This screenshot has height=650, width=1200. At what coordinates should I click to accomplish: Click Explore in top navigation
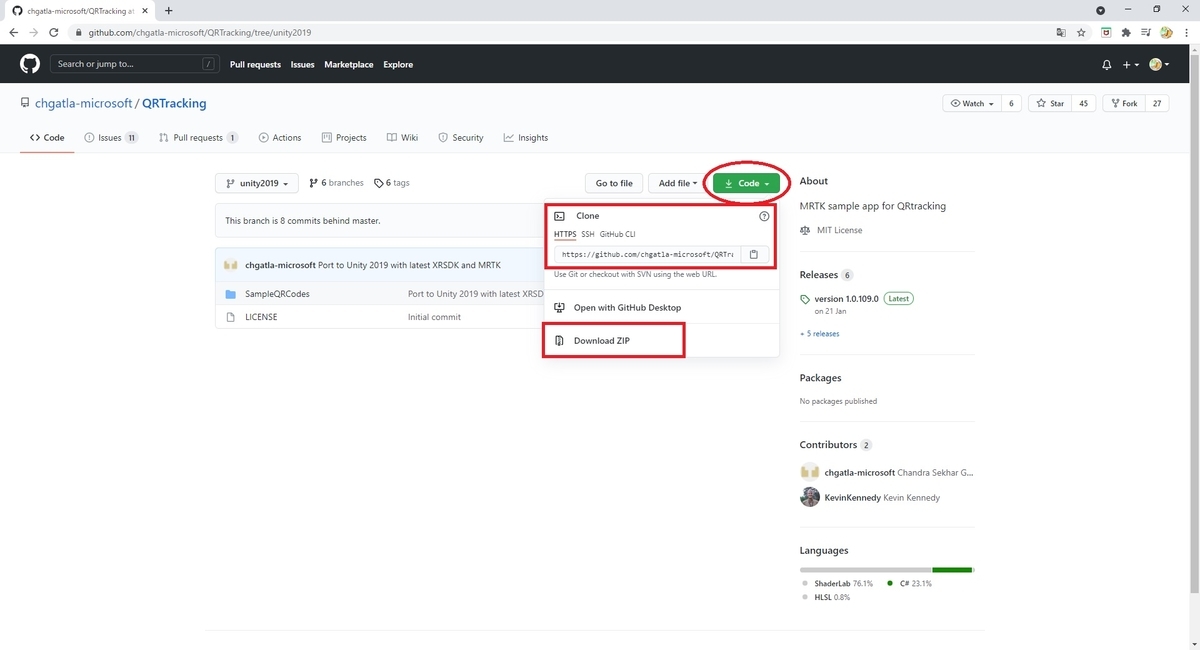click(x=398, y=65)
